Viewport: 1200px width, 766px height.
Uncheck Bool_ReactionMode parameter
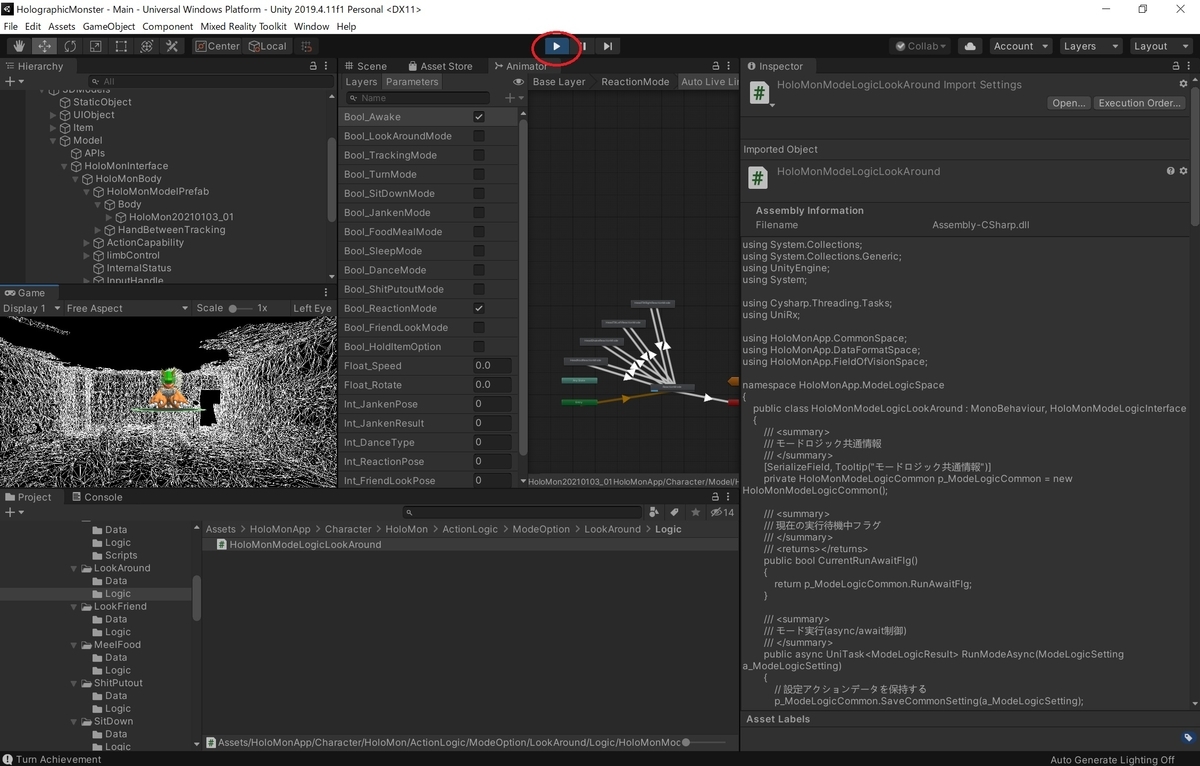479,309
